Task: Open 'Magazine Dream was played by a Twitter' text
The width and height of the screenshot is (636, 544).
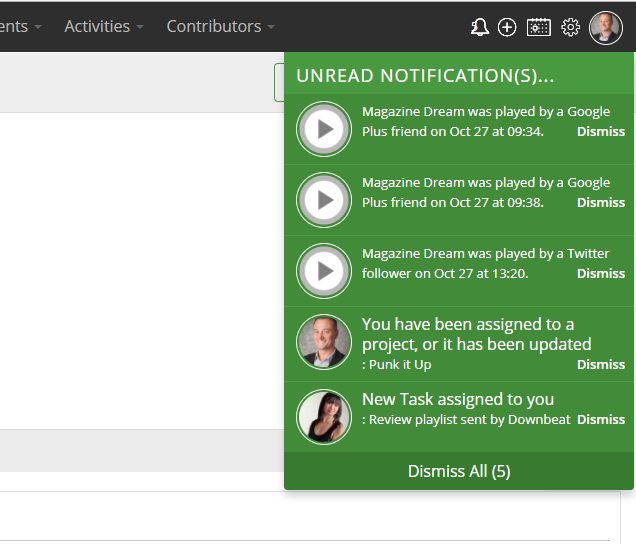Action: (486, 254)
